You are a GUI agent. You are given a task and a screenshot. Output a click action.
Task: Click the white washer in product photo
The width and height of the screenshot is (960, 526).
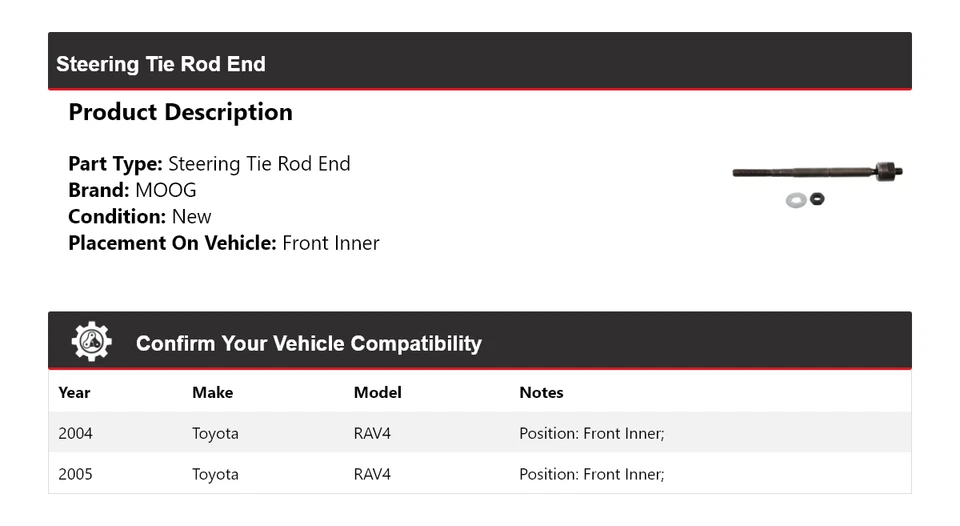pyautogui.click(x=796, y=200)
